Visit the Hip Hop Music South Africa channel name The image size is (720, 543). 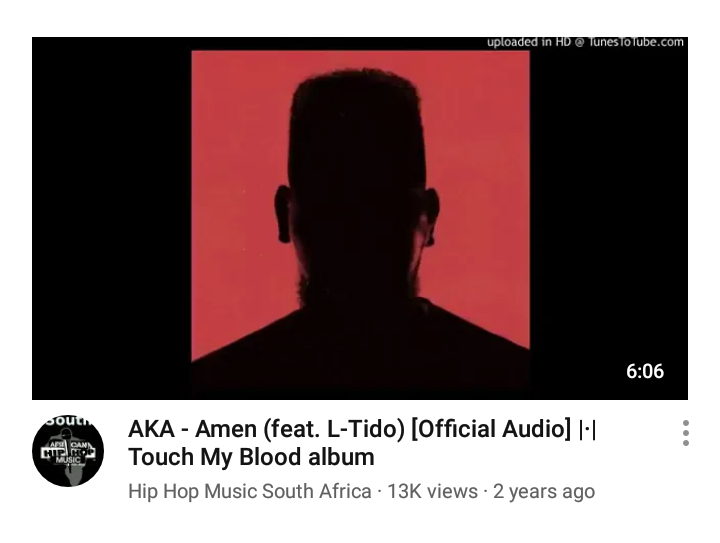[250, 491]
